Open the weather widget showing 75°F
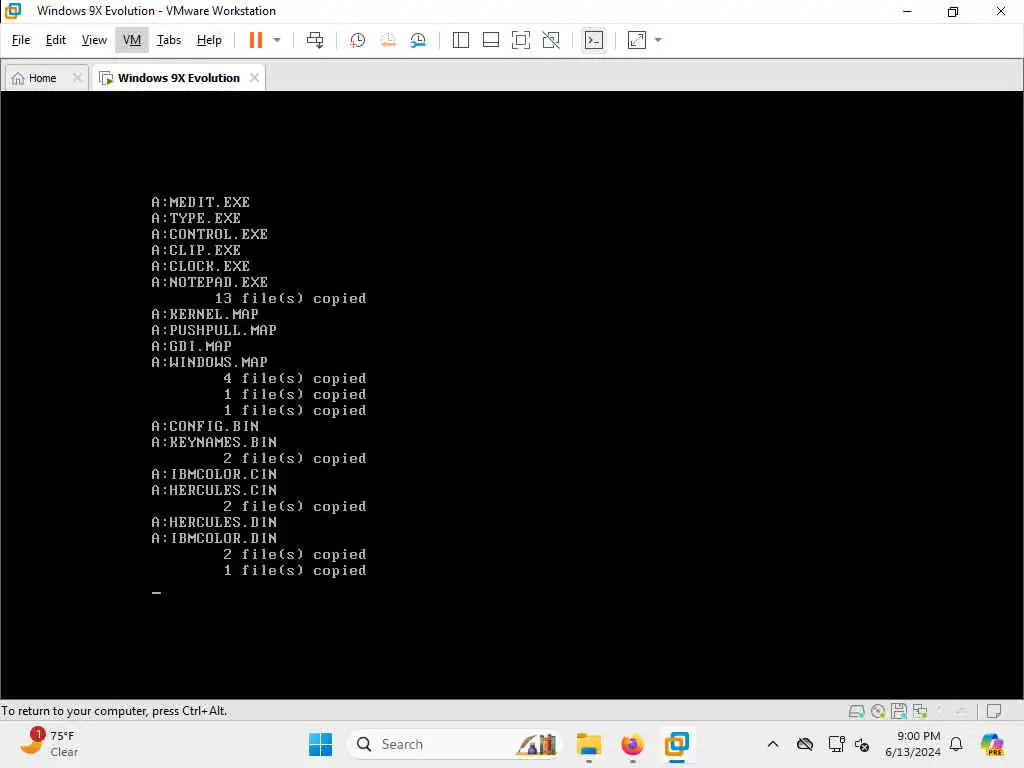The image size is (1024, 768). 50,744
